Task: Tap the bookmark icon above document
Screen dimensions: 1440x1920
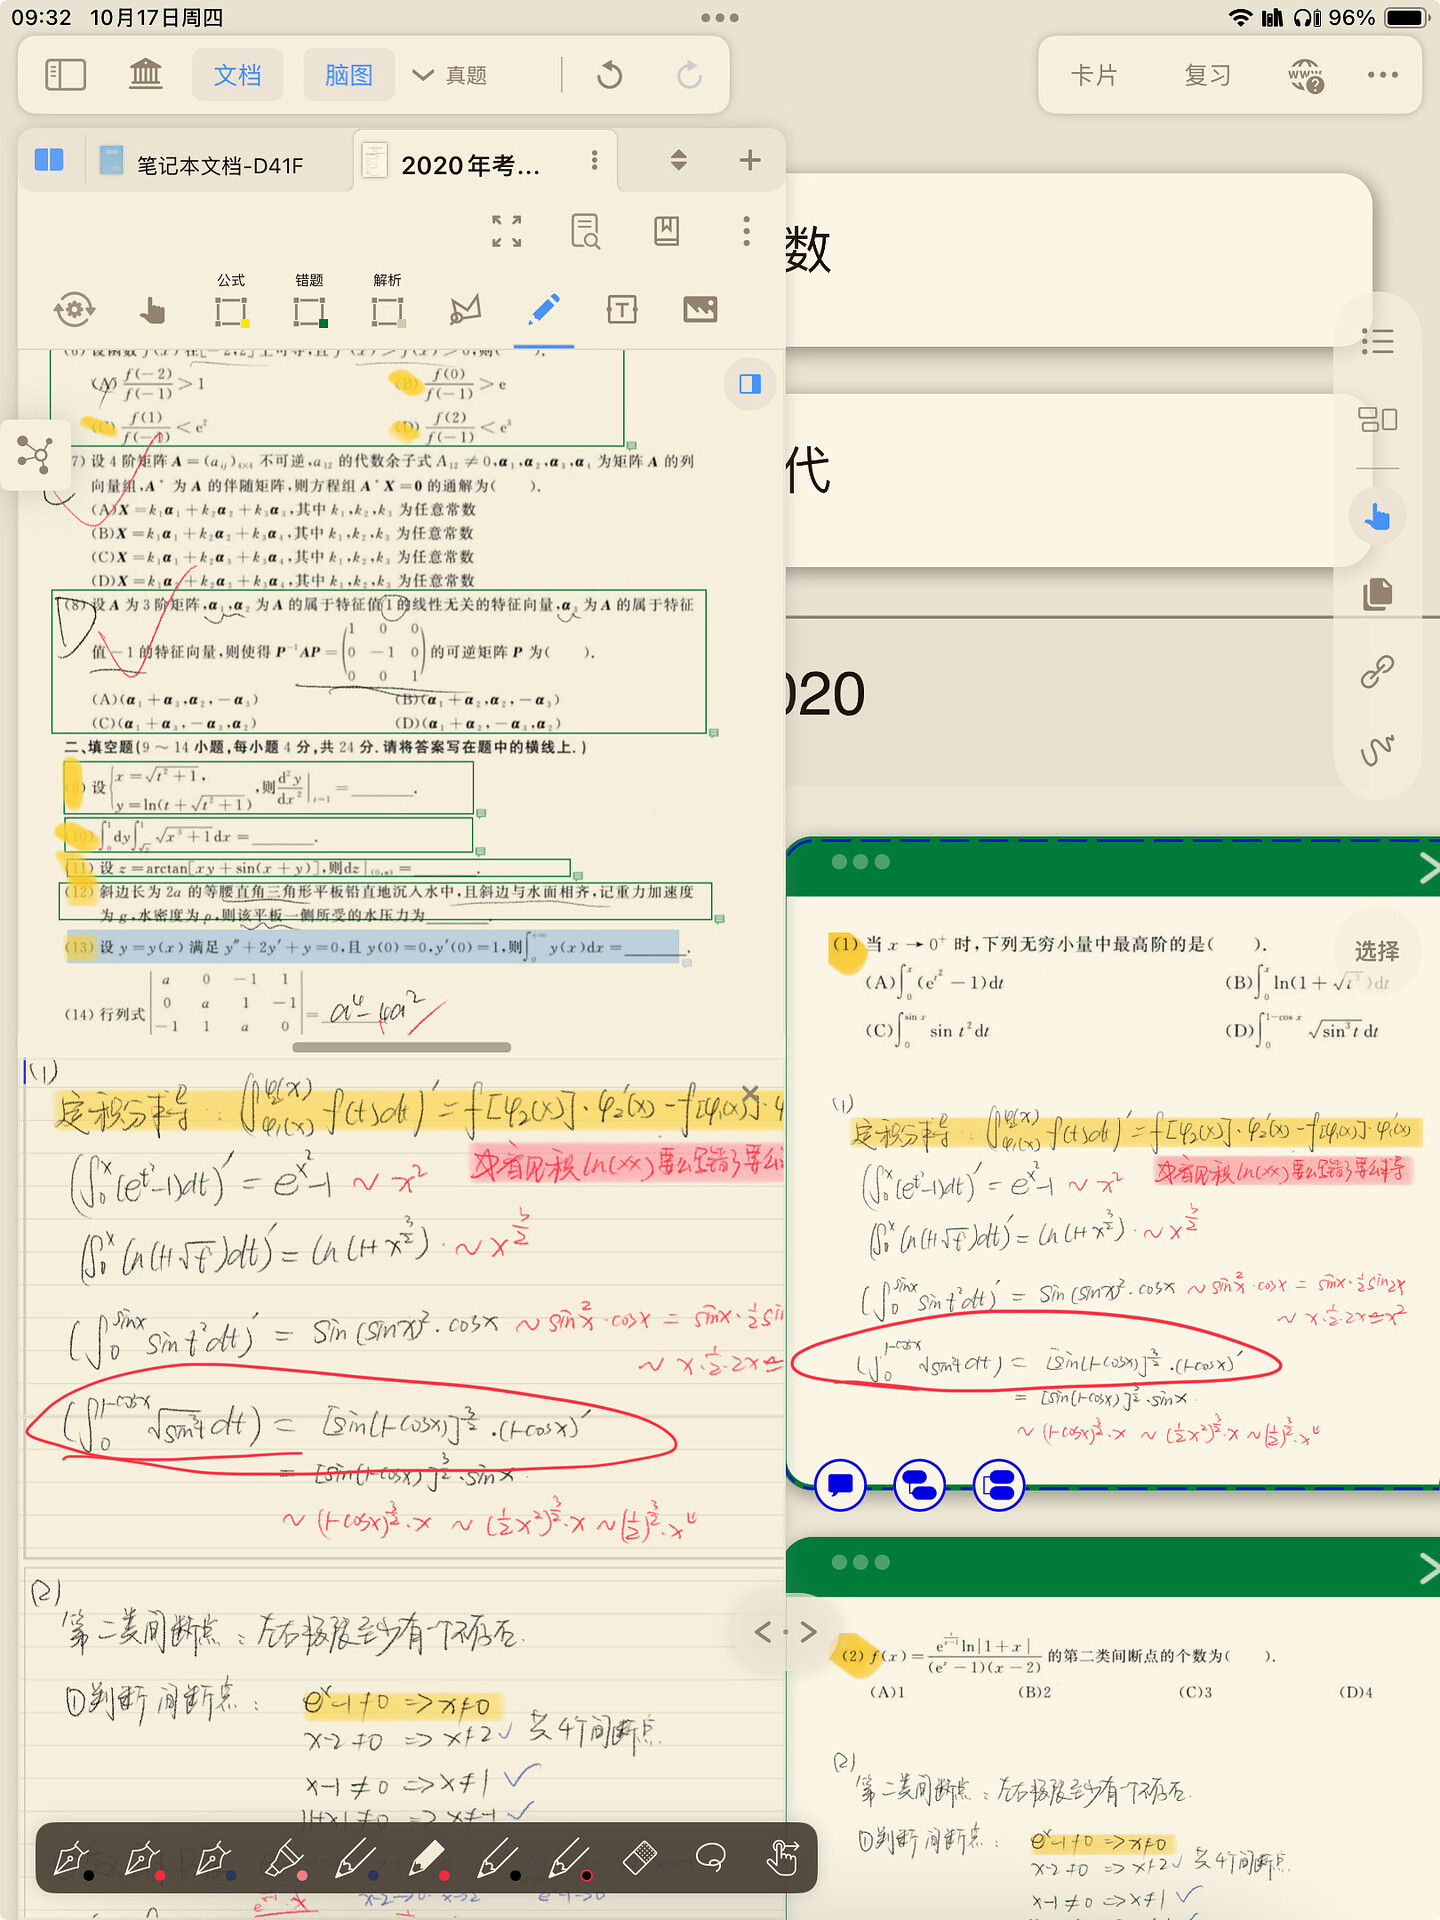Action: 666,231
